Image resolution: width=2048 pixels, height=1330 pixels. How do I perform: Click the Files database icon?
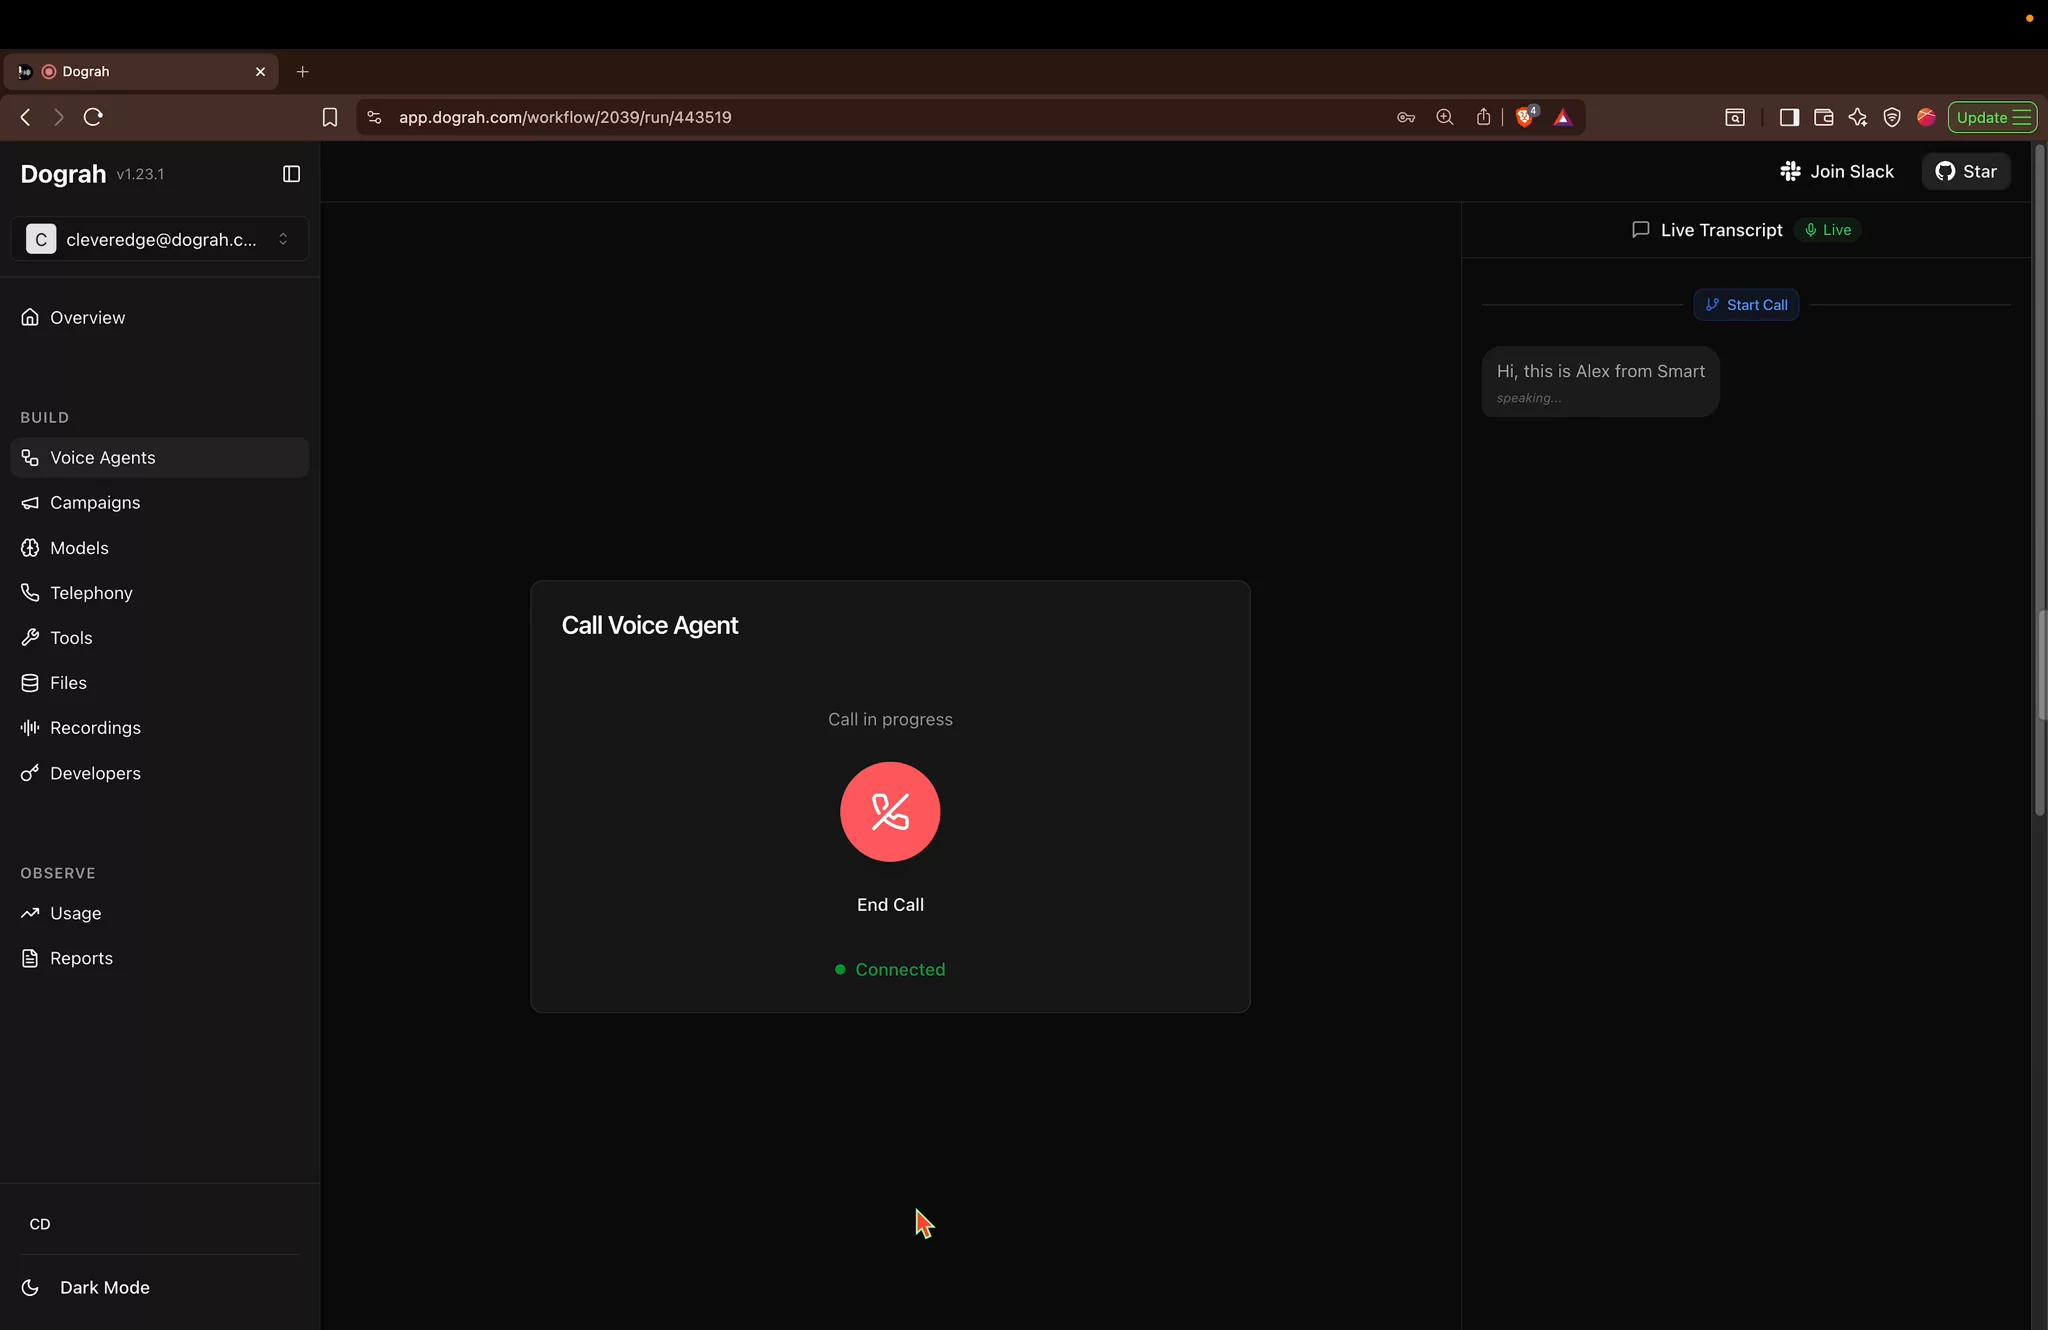click(x=30, y=682)
